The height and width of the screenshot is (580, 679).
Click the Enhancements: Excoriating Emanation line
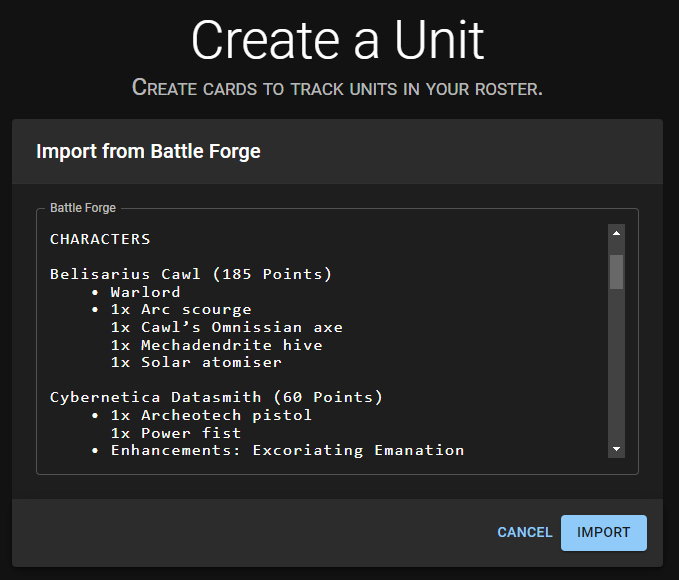(x=287, y=450)
